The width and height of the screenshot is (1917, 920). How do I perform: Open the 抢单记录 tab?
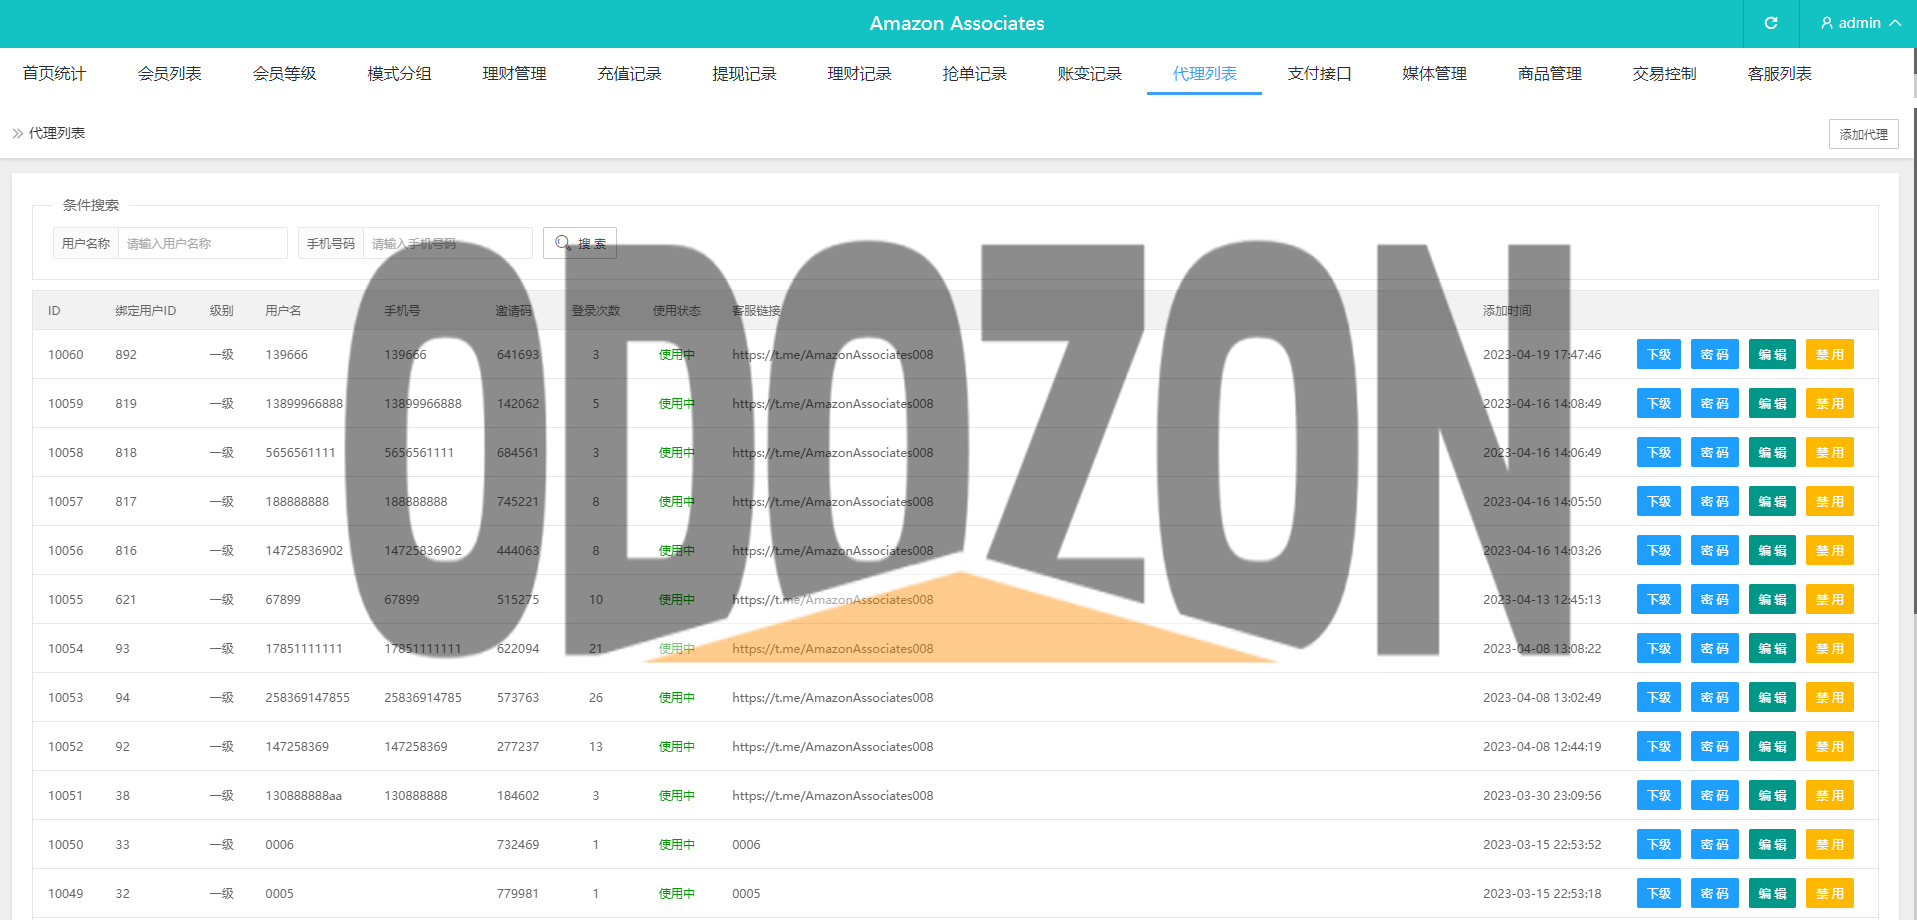pos(974,74)
